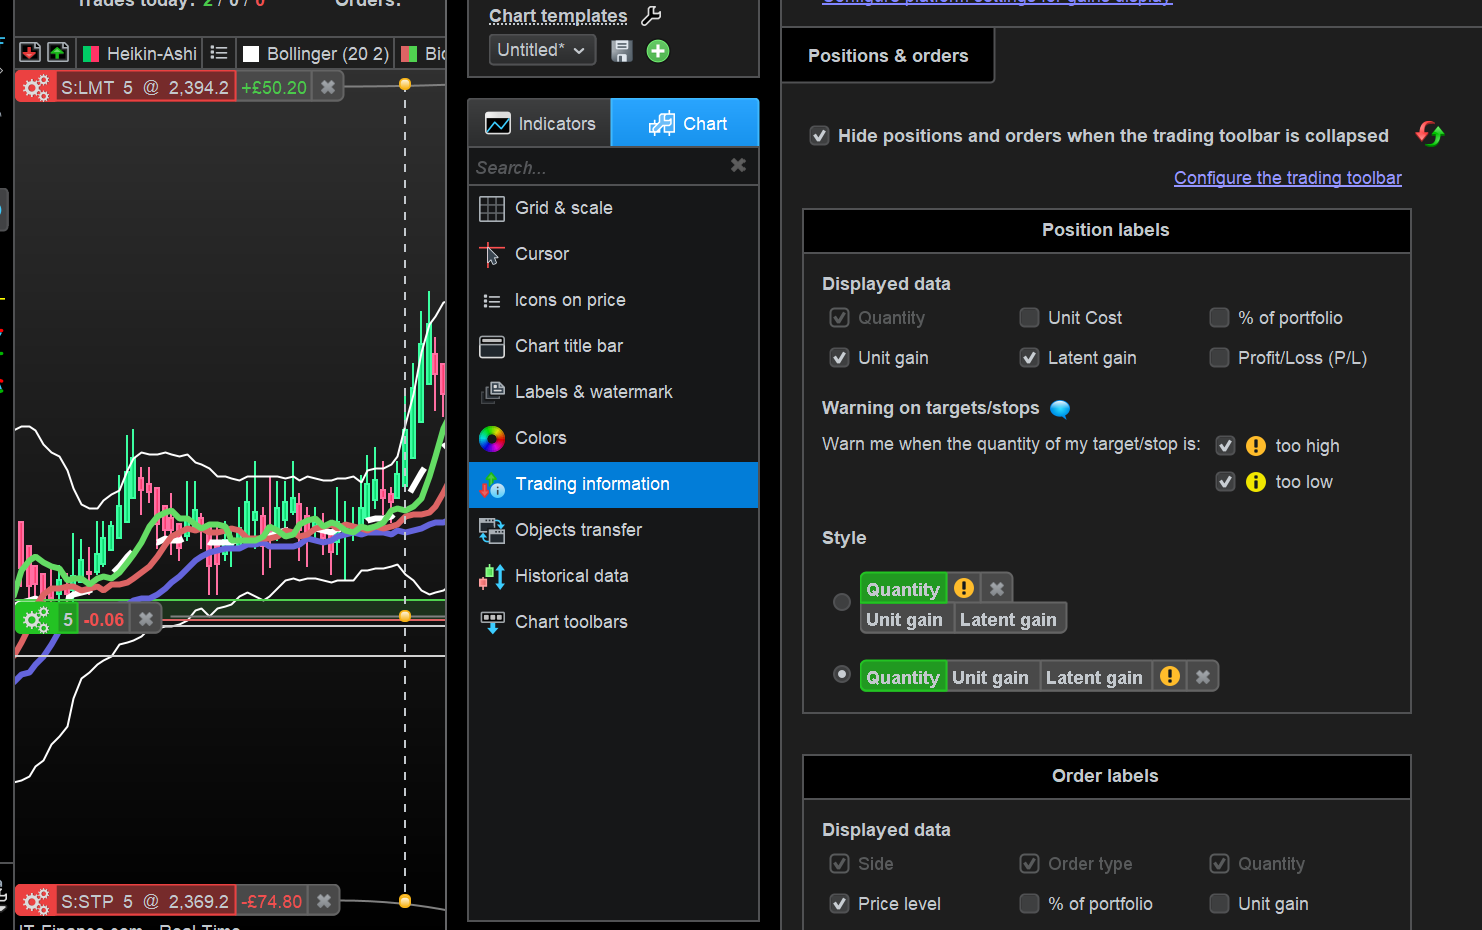Viewport: 1482px width, 930px height.
Task: Open Icons on price settings
Action: 613,300
